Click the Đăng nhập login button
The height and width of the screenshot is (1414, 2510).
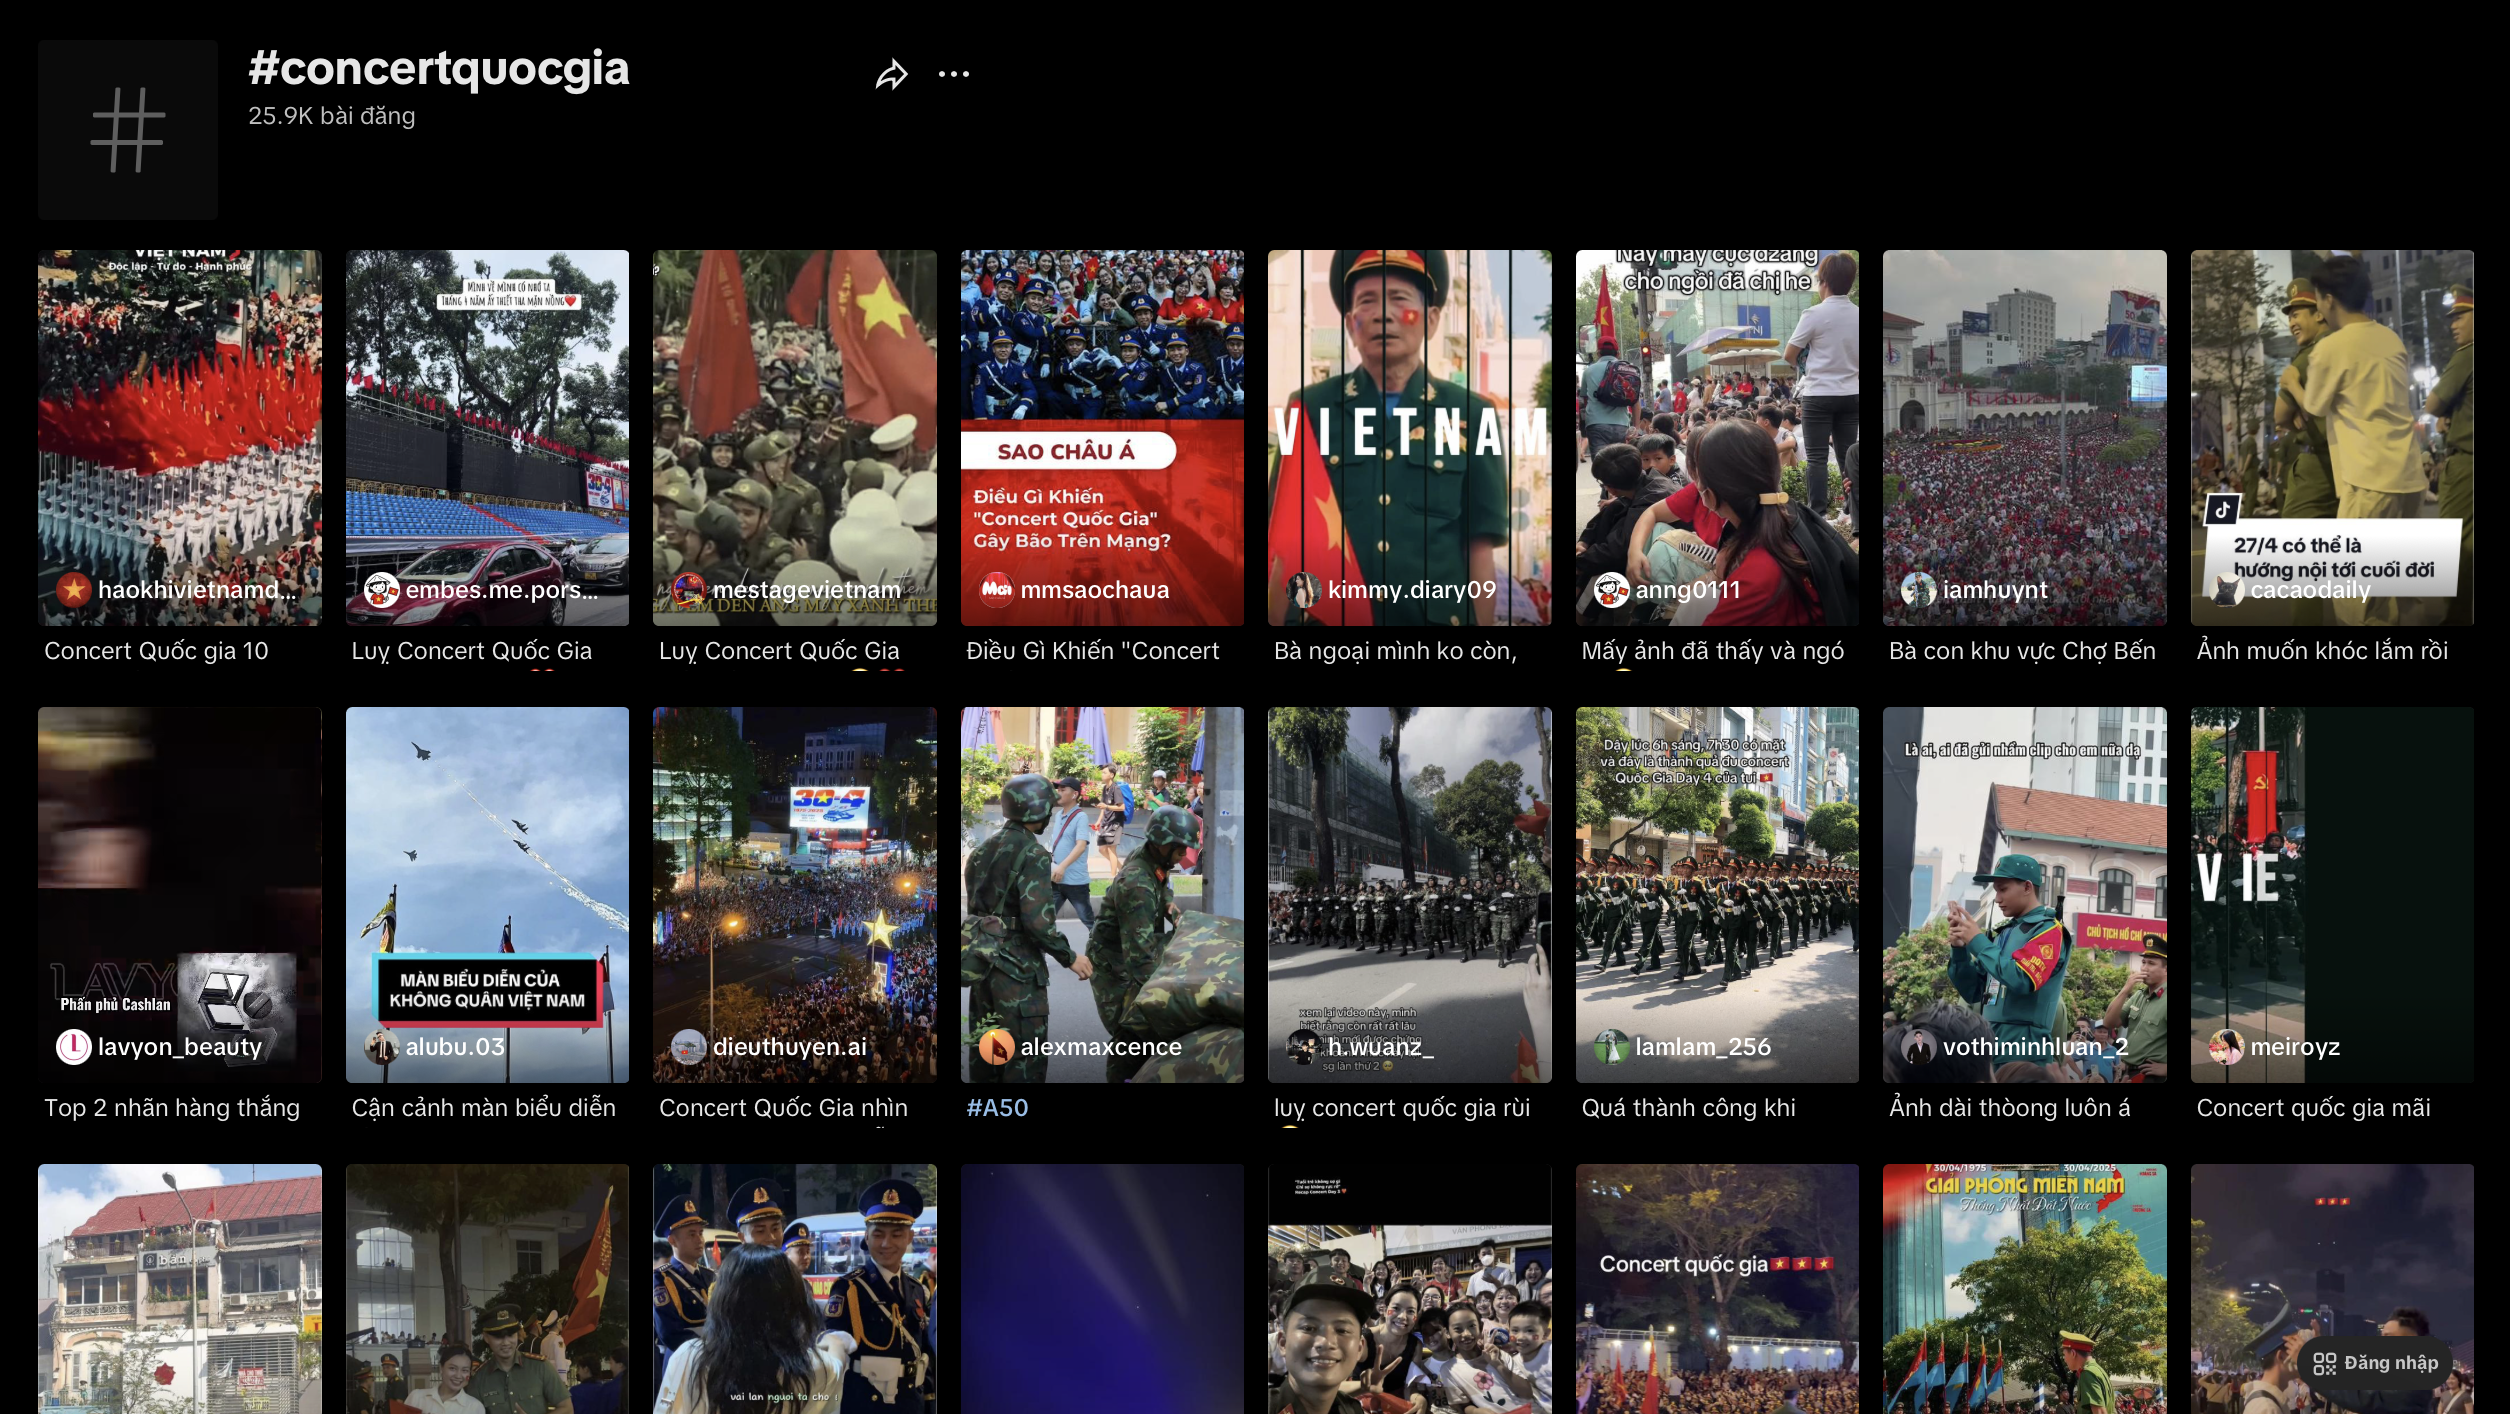(2375, 1363)
